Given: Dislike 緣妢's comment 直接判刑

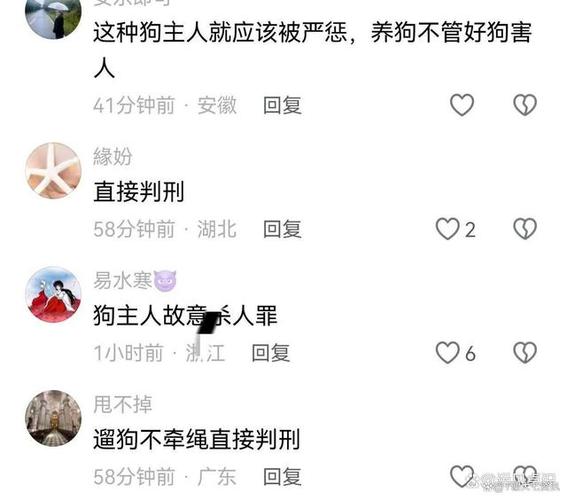Looking at the screenshot, I should [525, 228].
